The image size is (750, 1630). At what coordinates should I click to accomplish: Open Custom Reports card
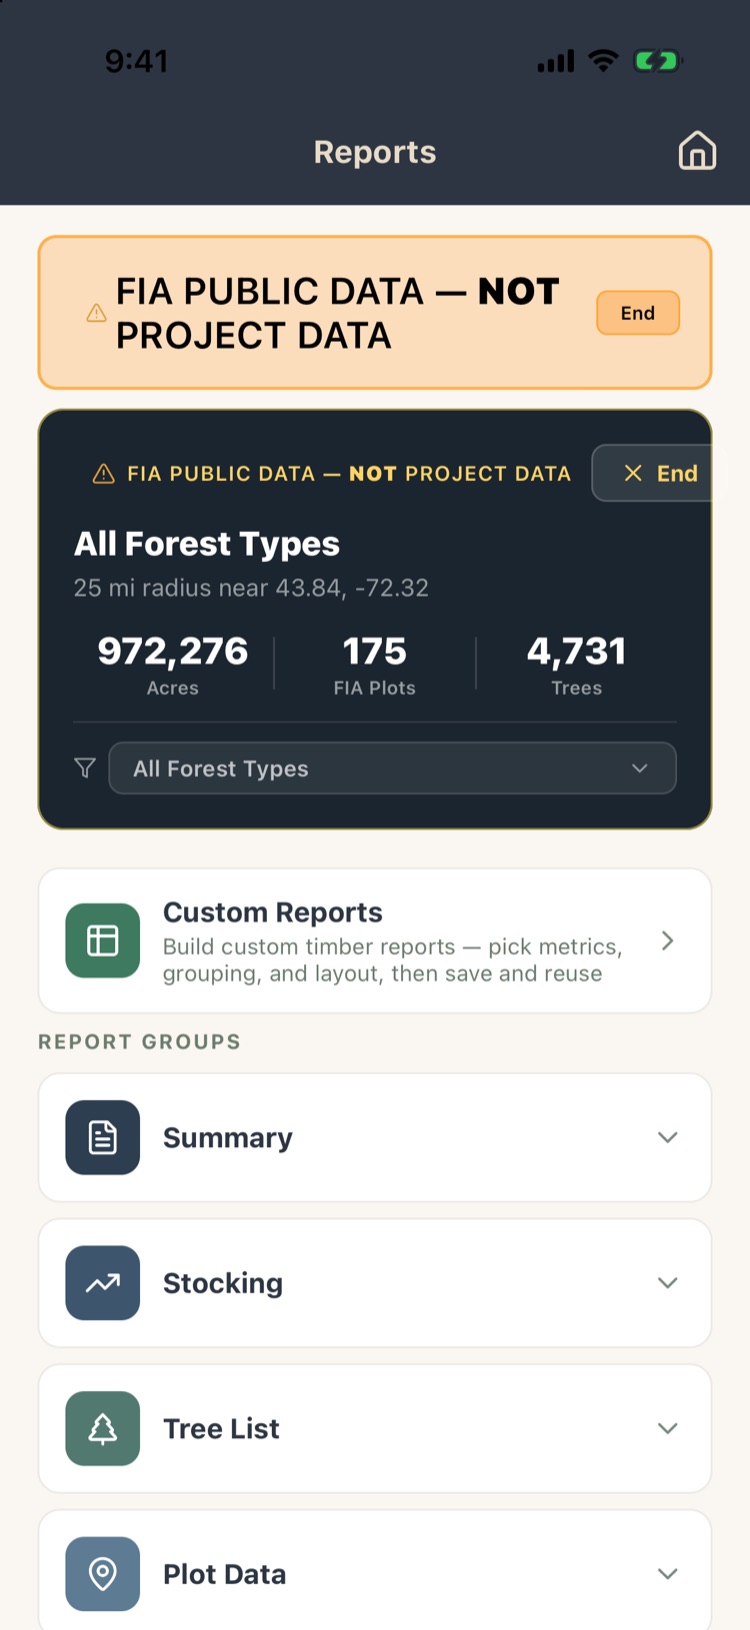pos(375,941)
